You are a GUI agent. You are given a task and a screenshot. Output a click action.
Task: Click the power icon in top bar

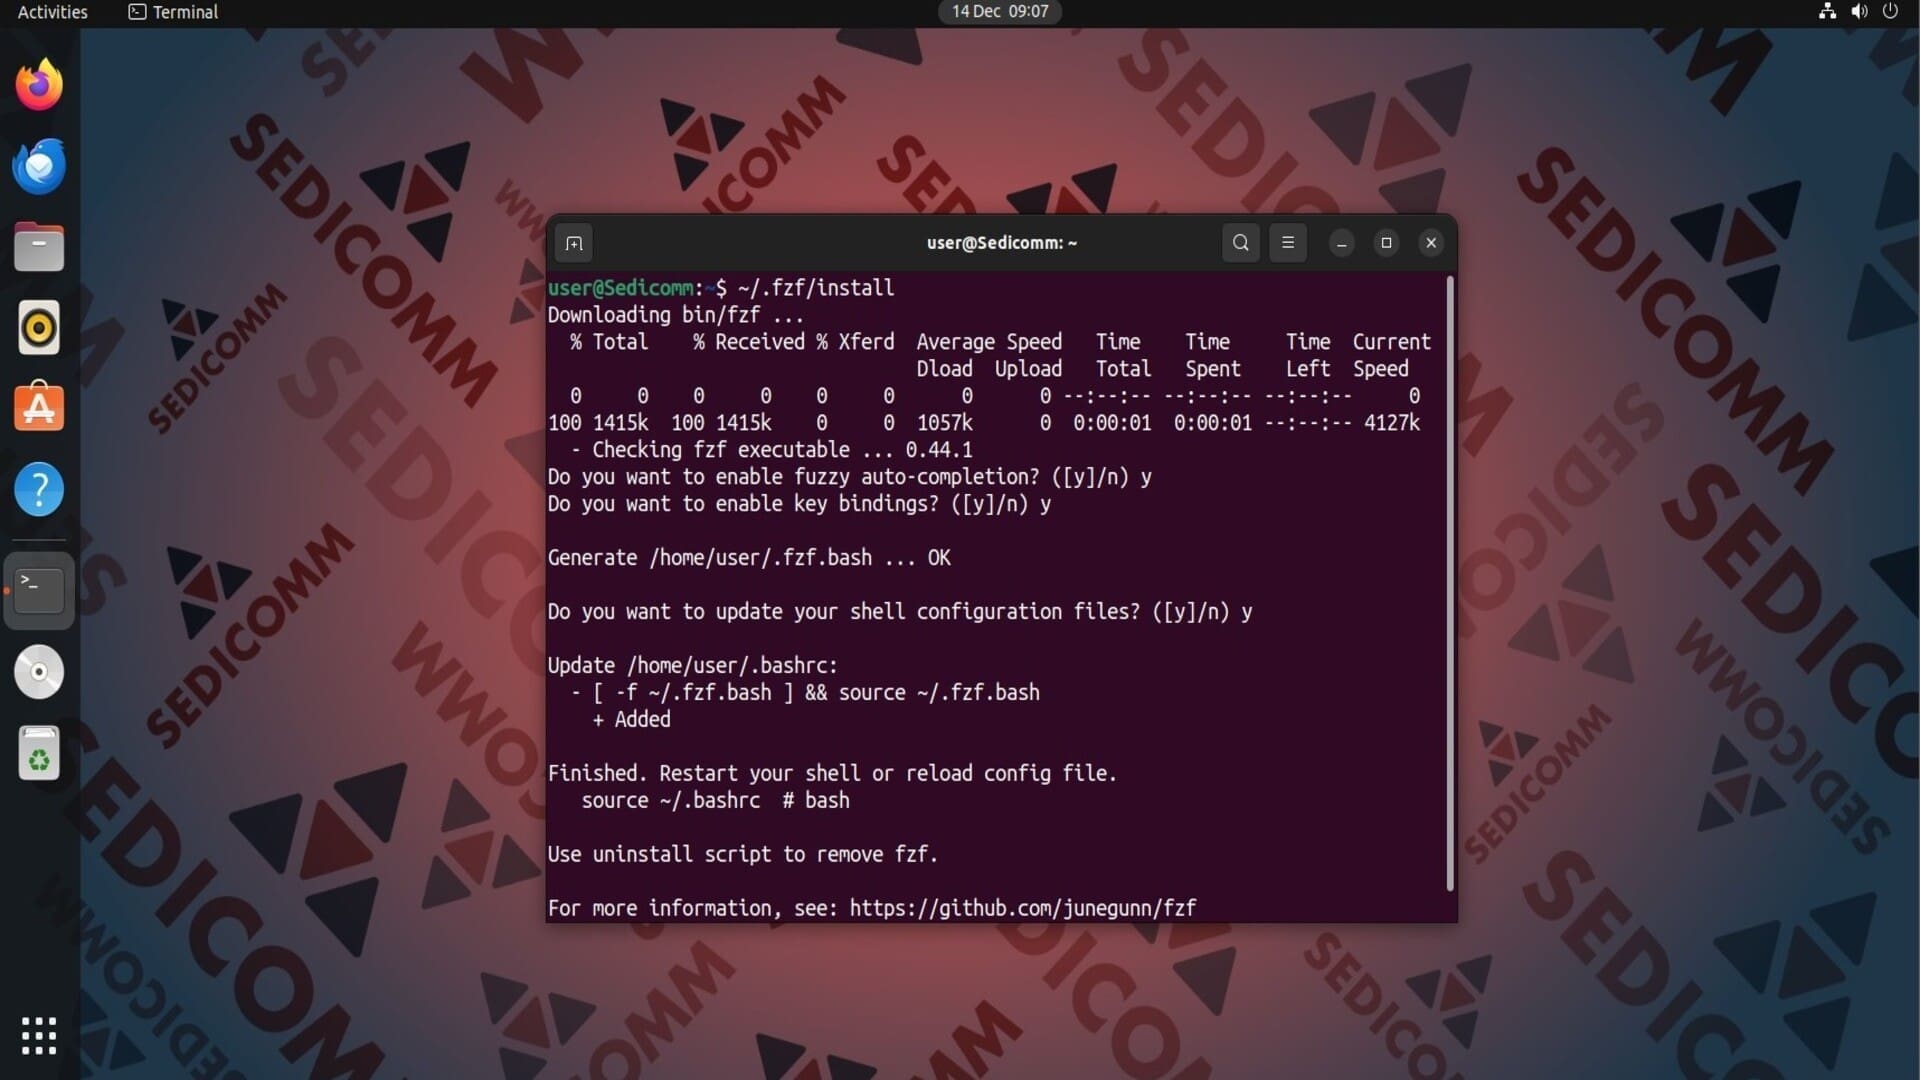pyautogui.click(x=1890, y=12)
